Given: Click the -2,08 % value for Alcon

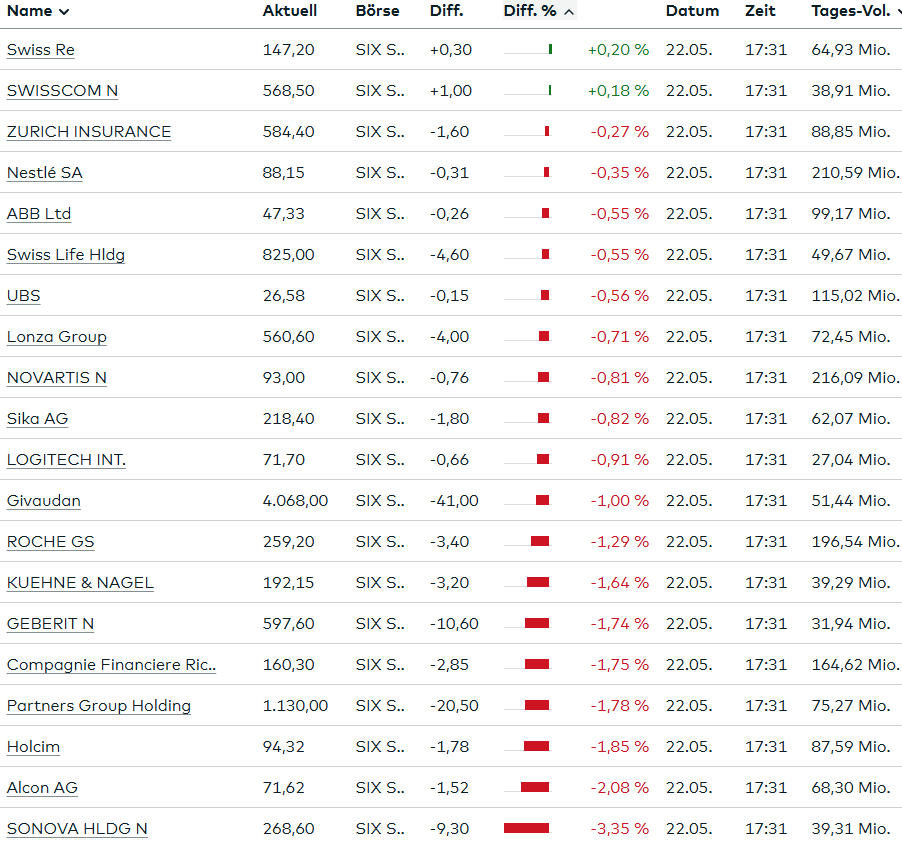Looking at the screenshot, I should [620, 788].
